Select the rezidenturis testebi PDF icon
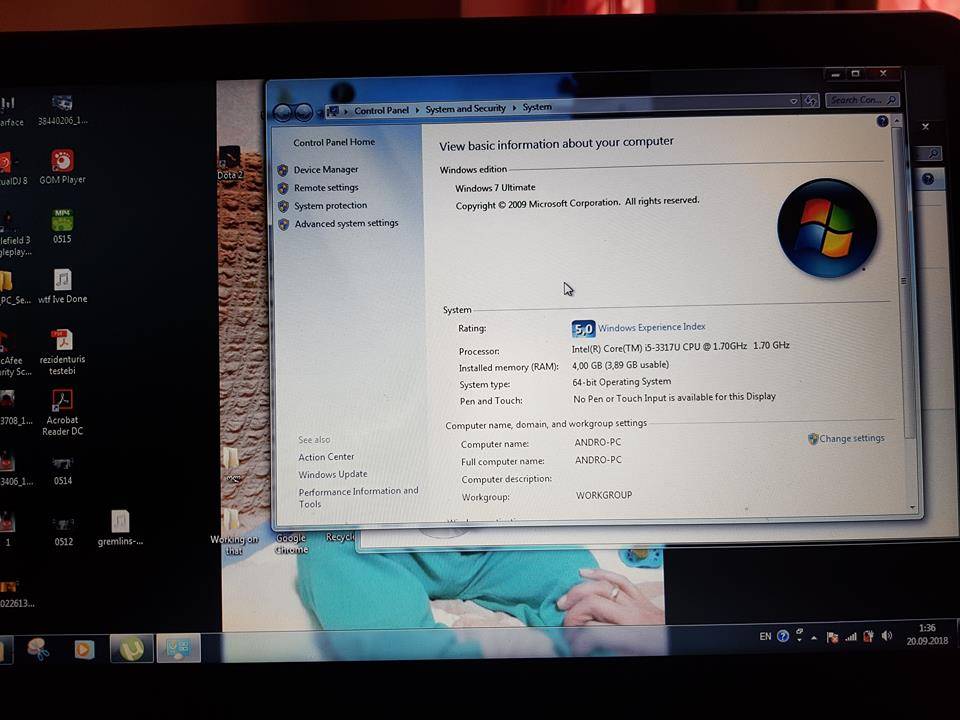The image size is (960, 720). pos(62,352)
